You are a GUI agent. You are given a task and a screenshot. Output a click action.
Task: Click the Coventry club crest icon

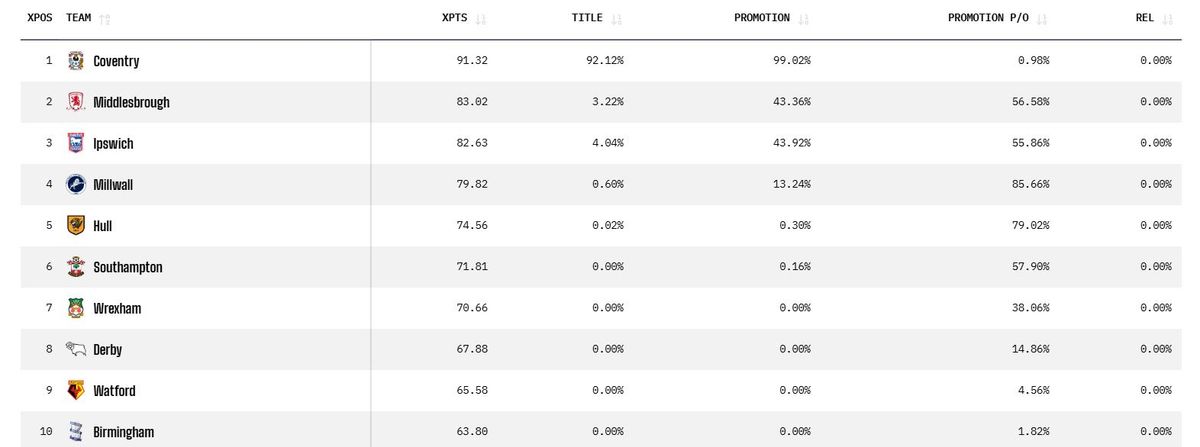pyautogui.click(x=76, y=61)
